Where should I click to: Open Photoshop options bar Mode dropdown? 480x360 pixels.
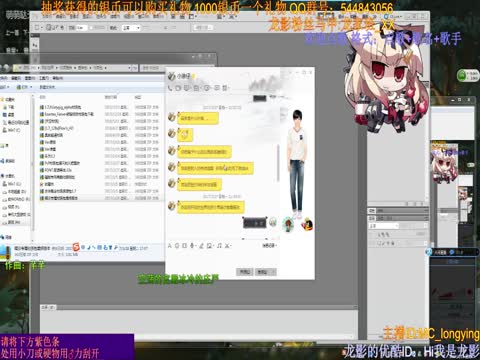coord(131,28)
